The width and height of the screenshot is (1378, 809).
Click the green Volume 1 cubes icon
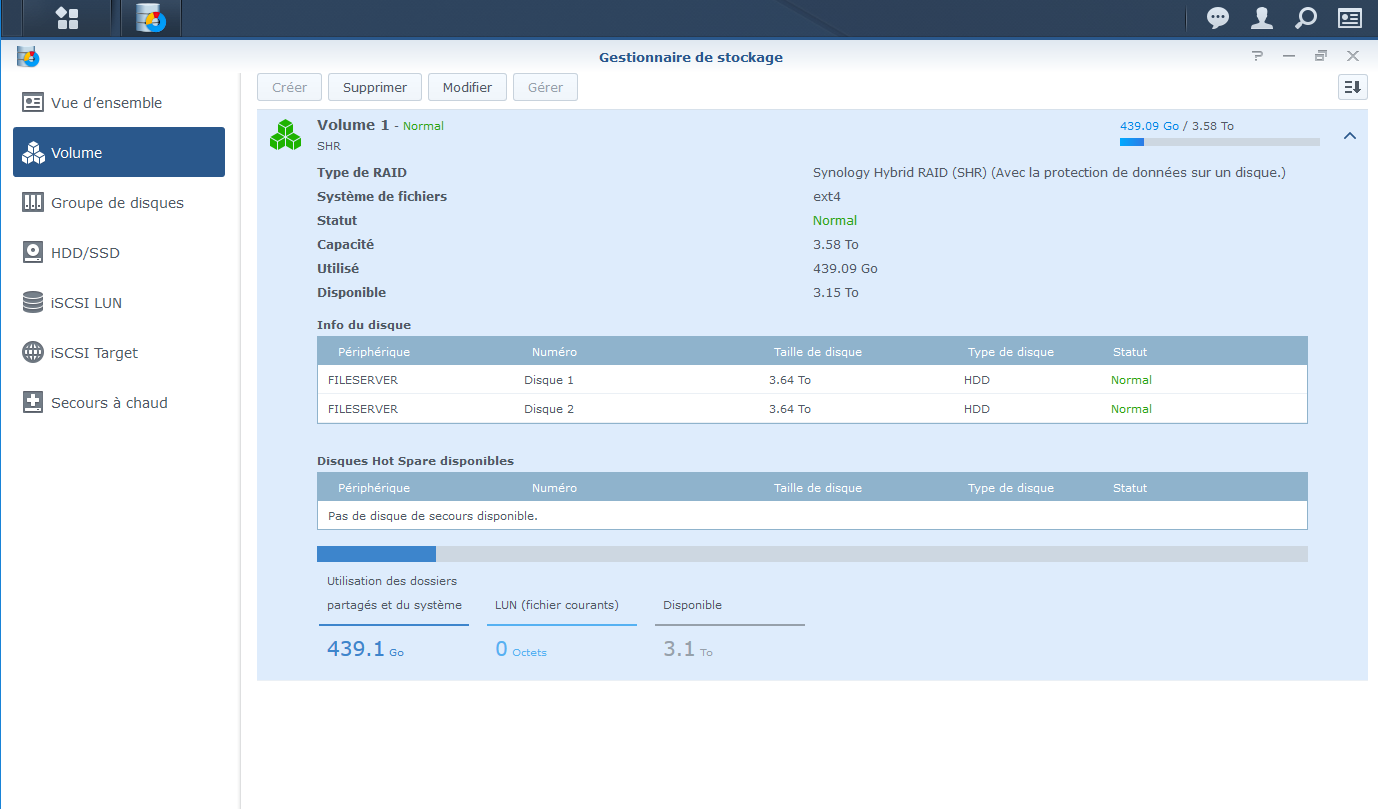(285, 136)
